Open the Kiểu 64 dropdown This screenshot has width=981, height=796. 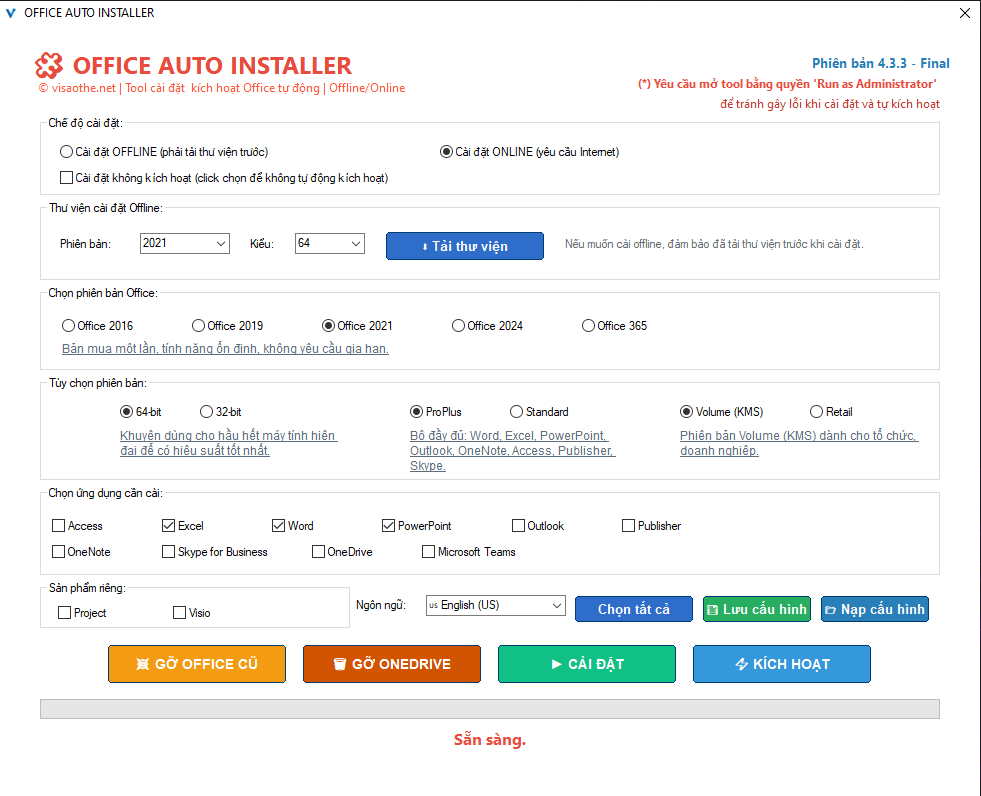tap(330, 243)
